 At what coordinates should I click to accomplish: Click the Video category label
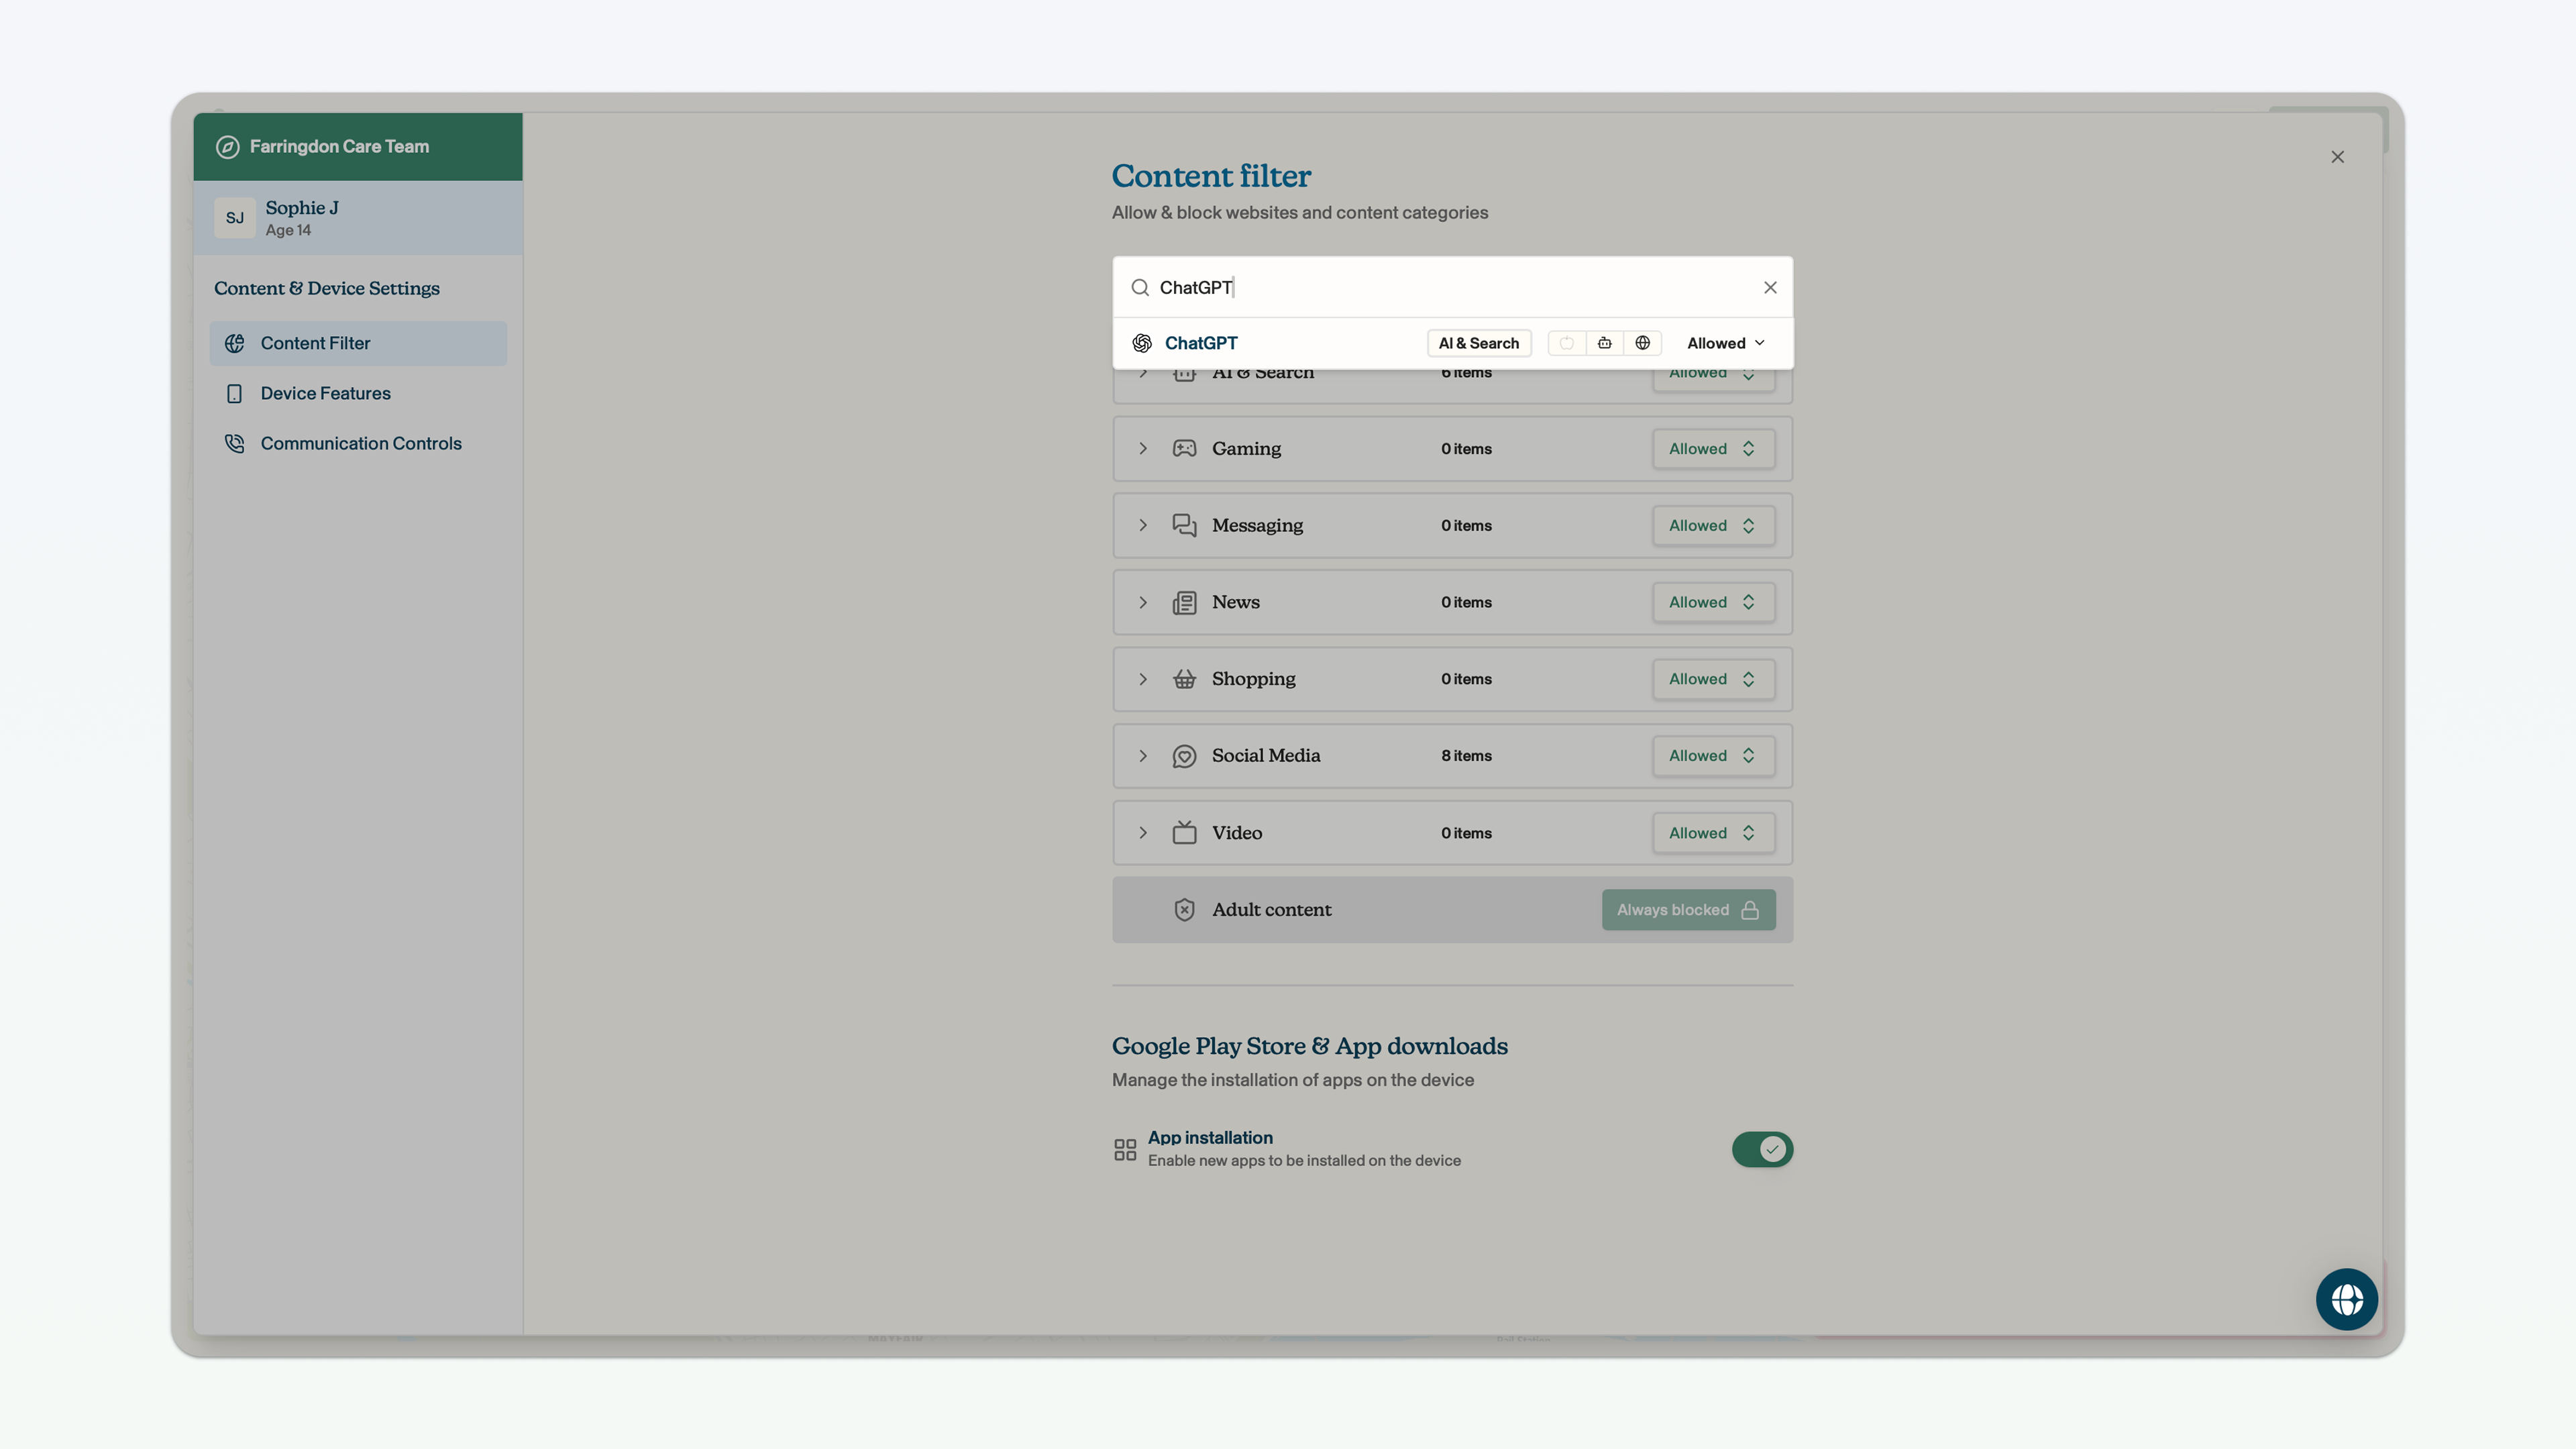[x=1236, y=833]
